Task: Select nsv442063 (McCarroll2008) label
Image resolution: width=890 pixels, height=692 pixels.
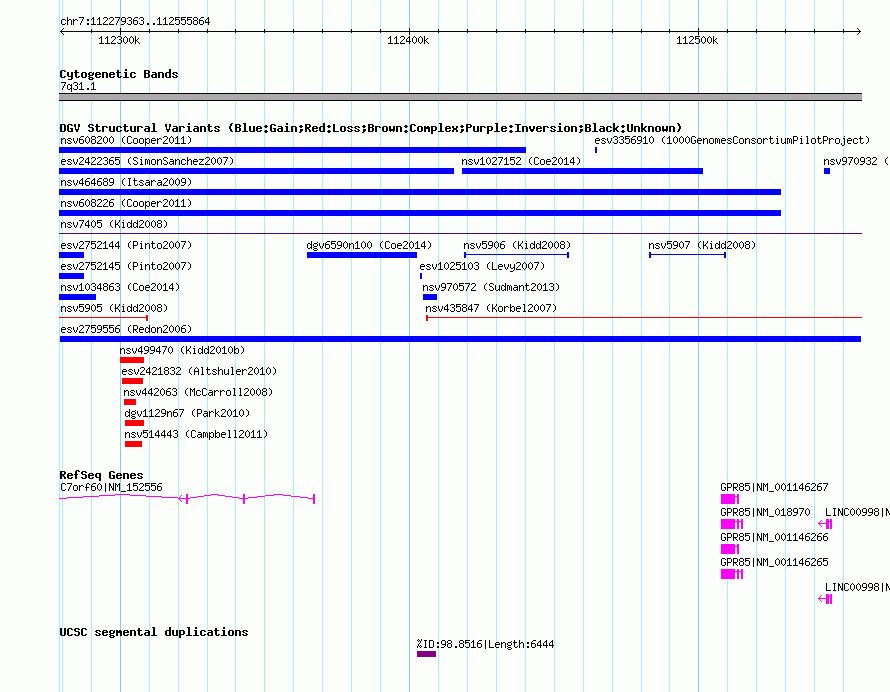Action: 198,392
